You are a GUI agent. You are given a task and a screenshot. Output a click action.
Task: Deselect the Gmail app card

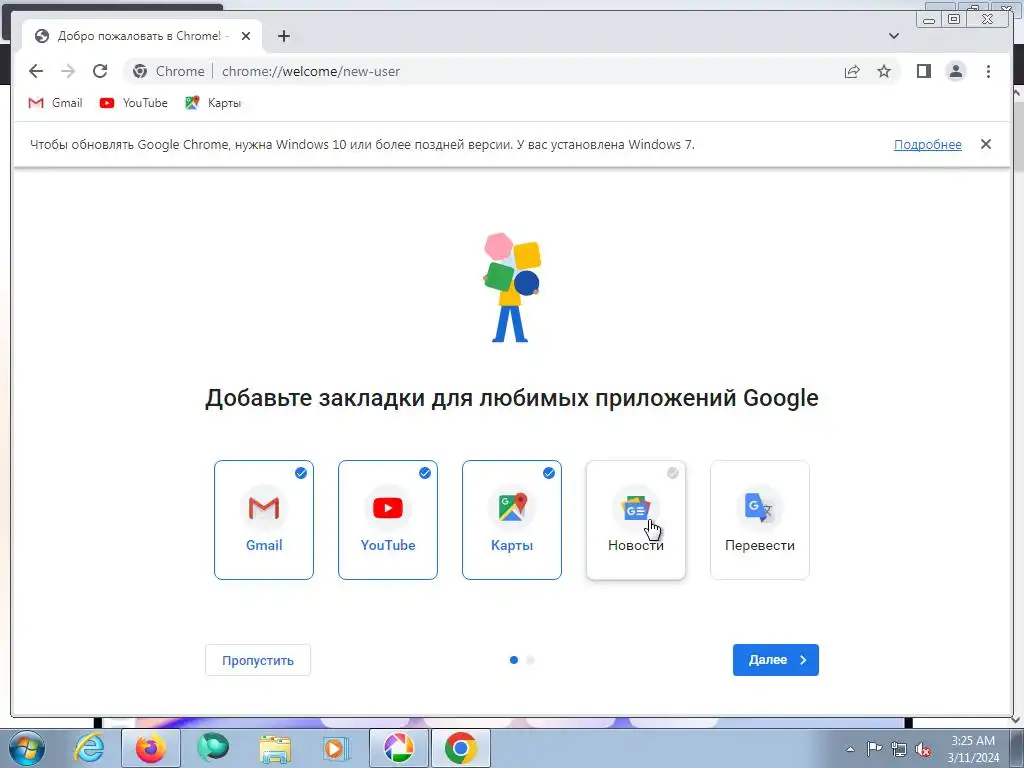(264, 520)
